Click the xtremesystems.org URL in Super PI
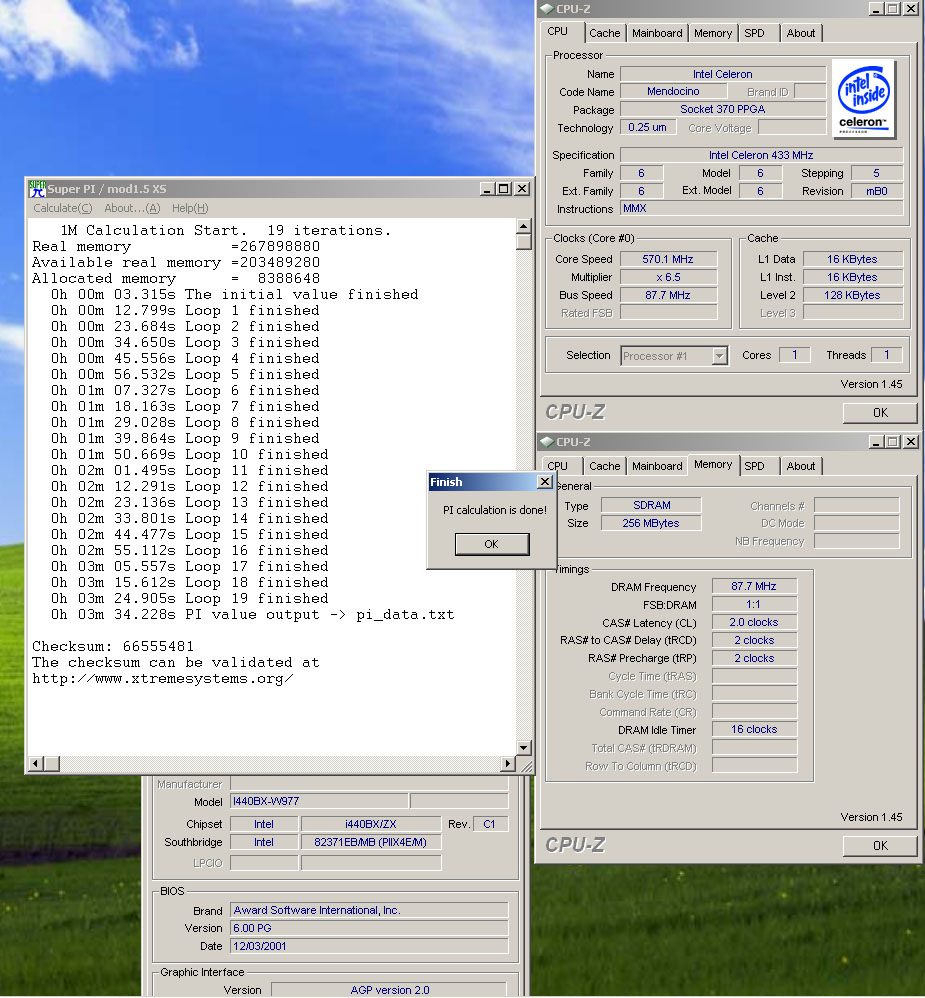 coord(163,678)
